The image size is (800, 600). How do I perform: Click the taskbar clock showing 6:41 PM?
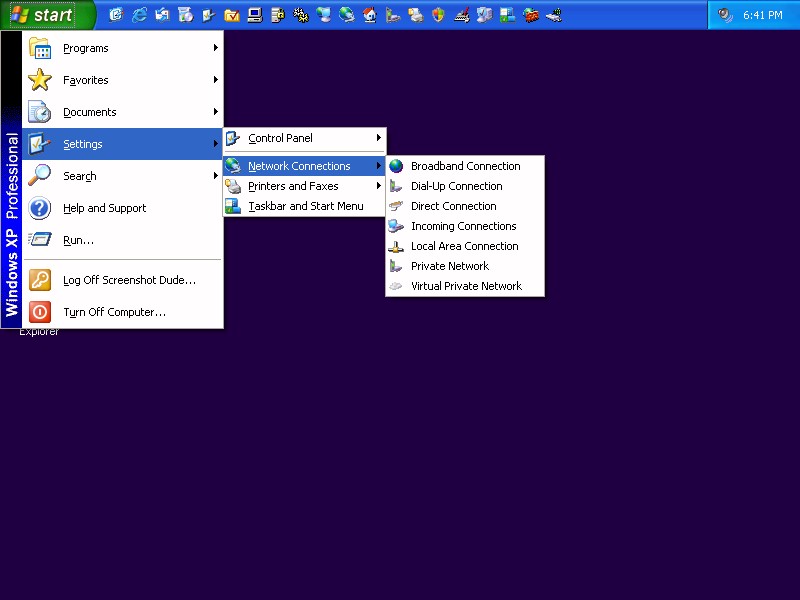[x=762, y=15]
